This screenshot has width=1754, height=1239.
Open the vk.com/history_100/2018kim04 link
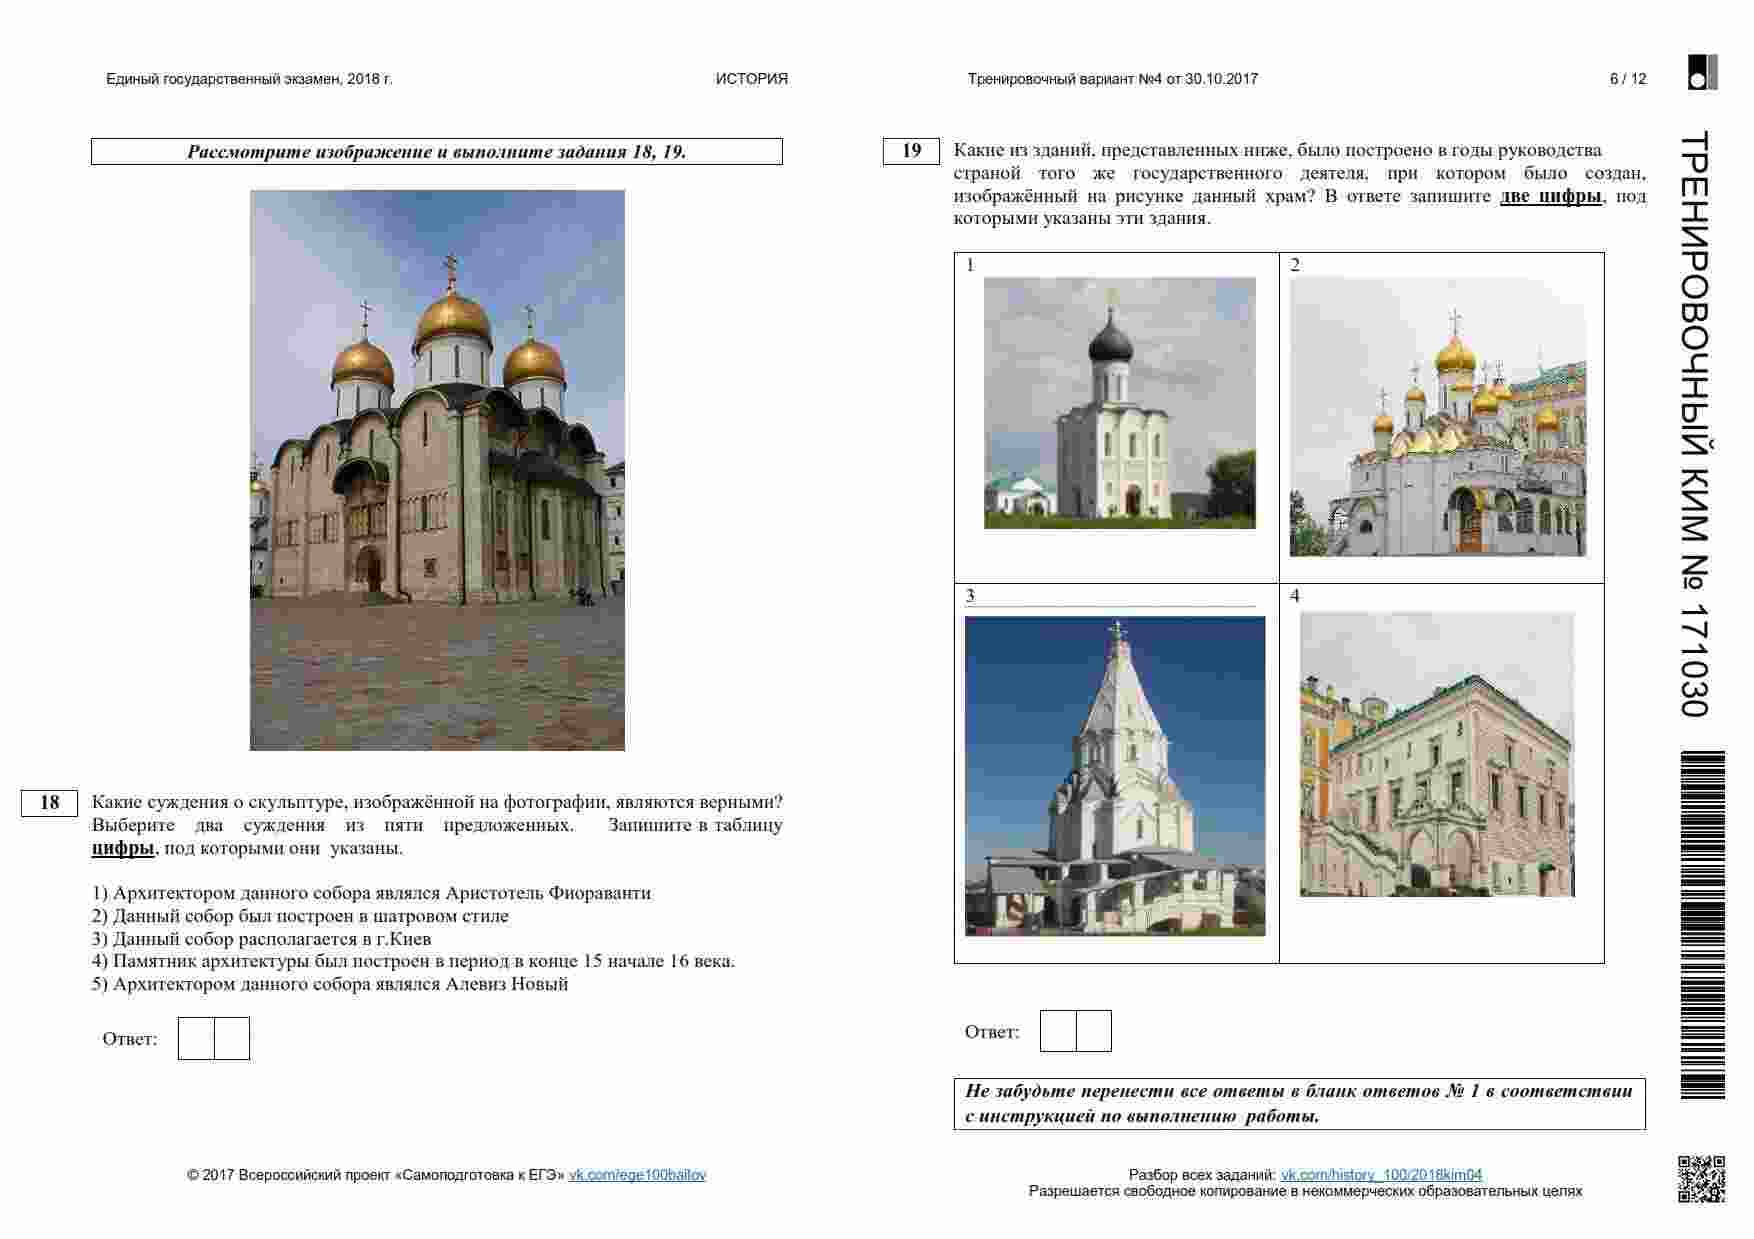[1381, 1175]
